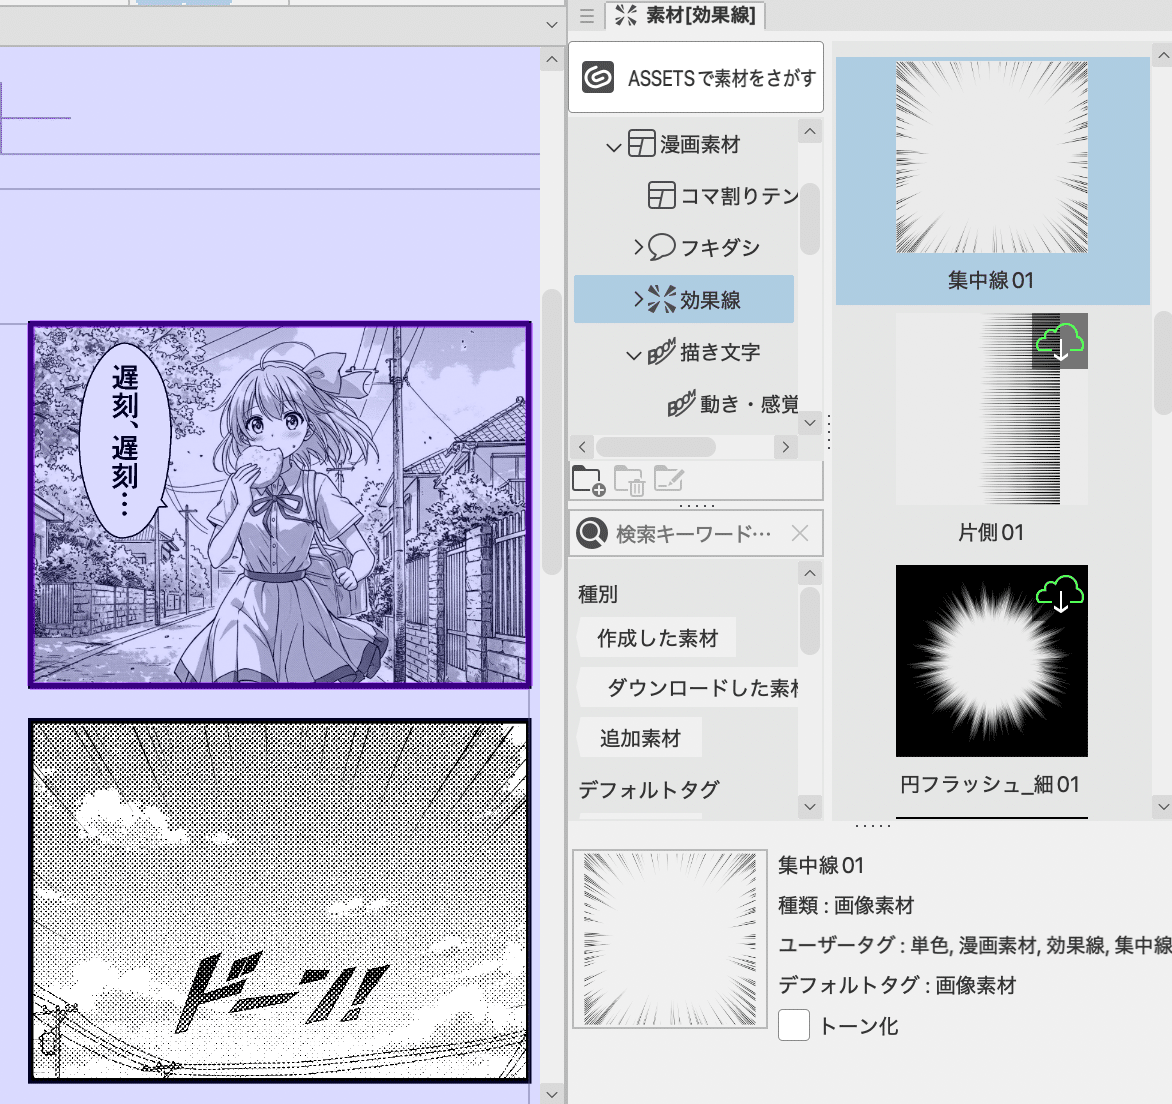Image resolution: width=1172 pixels, height=1104 pixels.
Task: Click the コマ割りテン panel template icon
Action: [x=661, y=195]
